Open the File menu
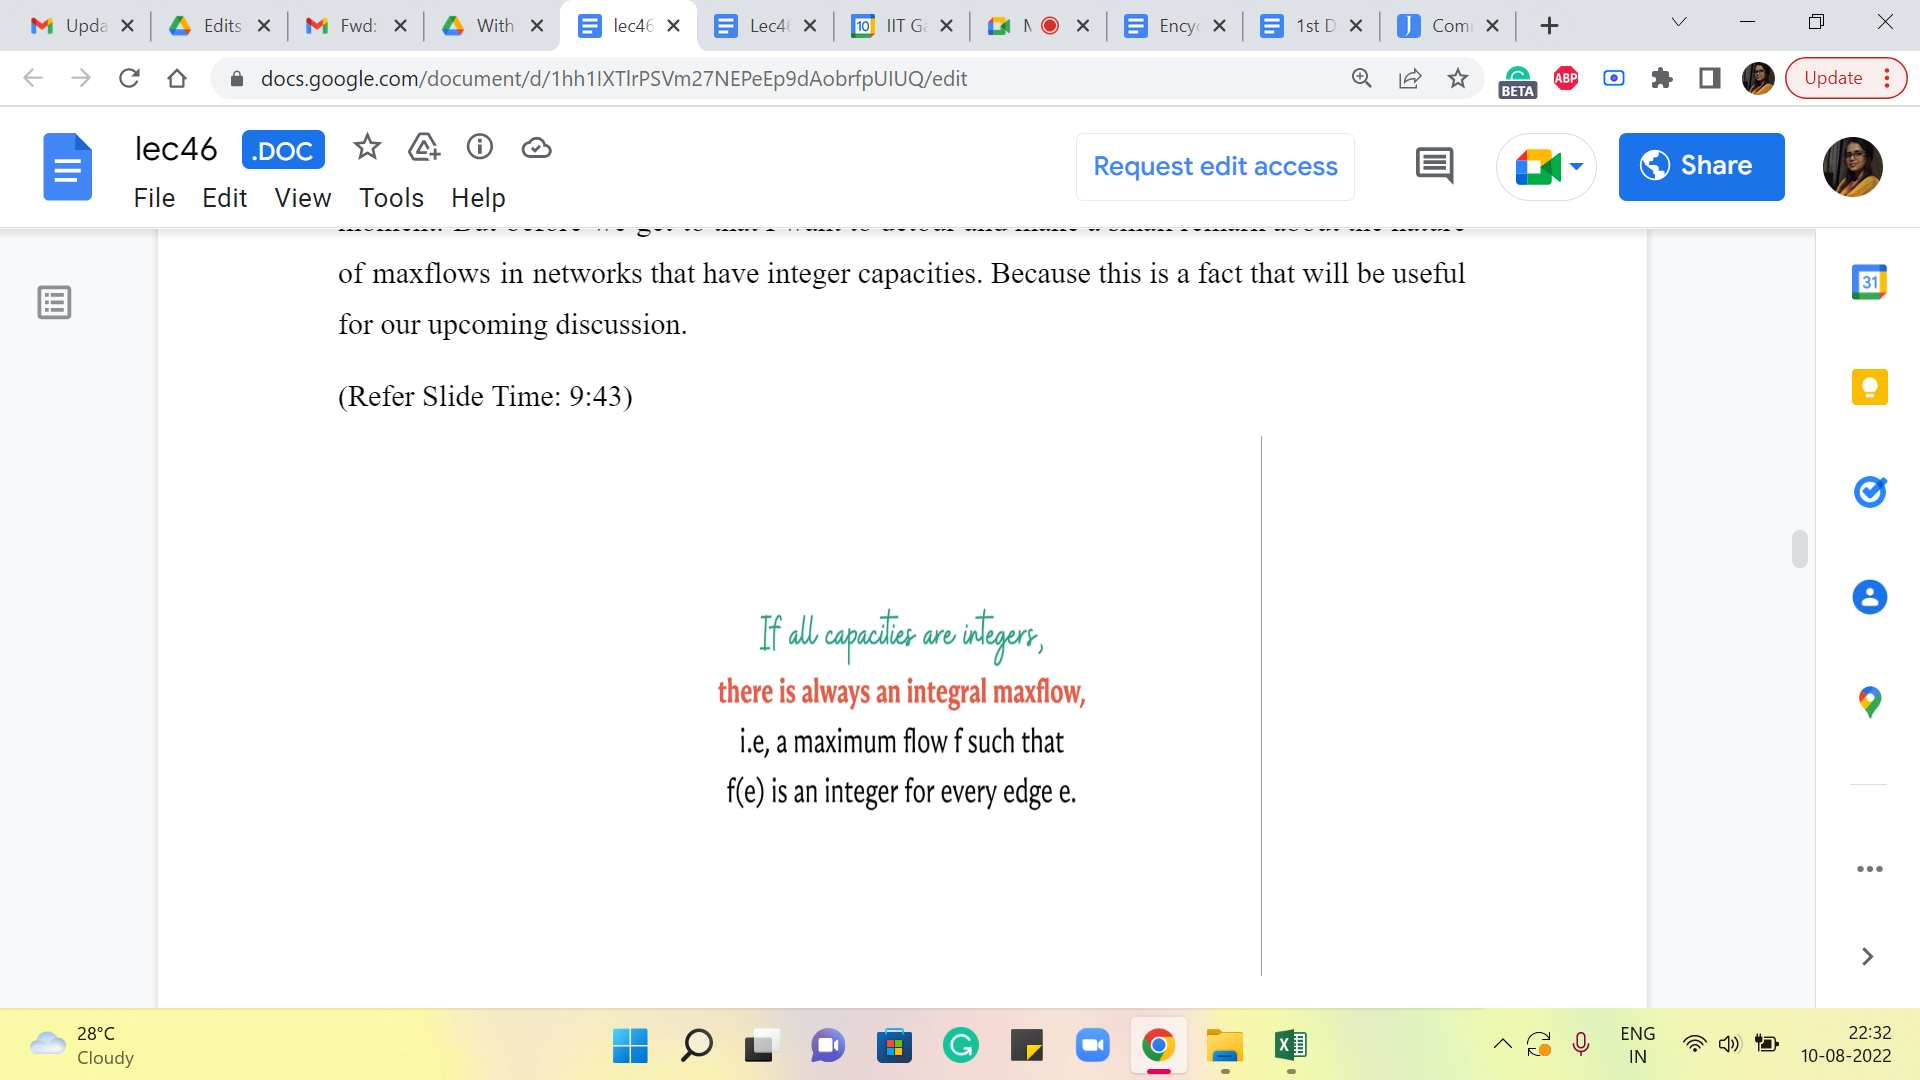This screenshot has width=1920, height=1080. (154, 198)
